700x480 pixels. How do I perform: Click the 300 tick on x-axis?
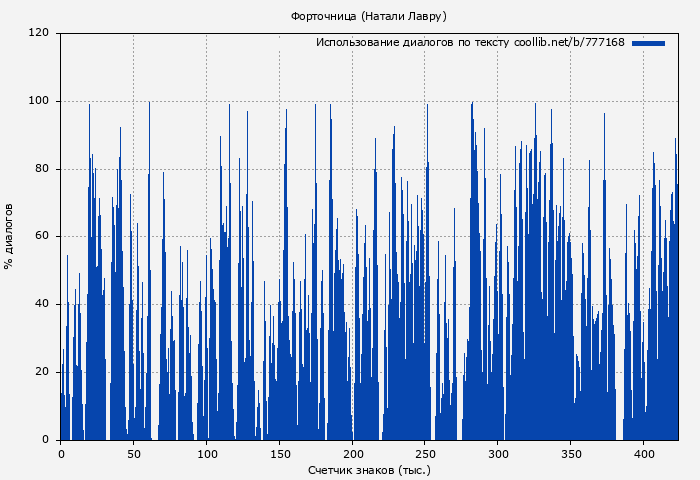[x=498, y=453]
